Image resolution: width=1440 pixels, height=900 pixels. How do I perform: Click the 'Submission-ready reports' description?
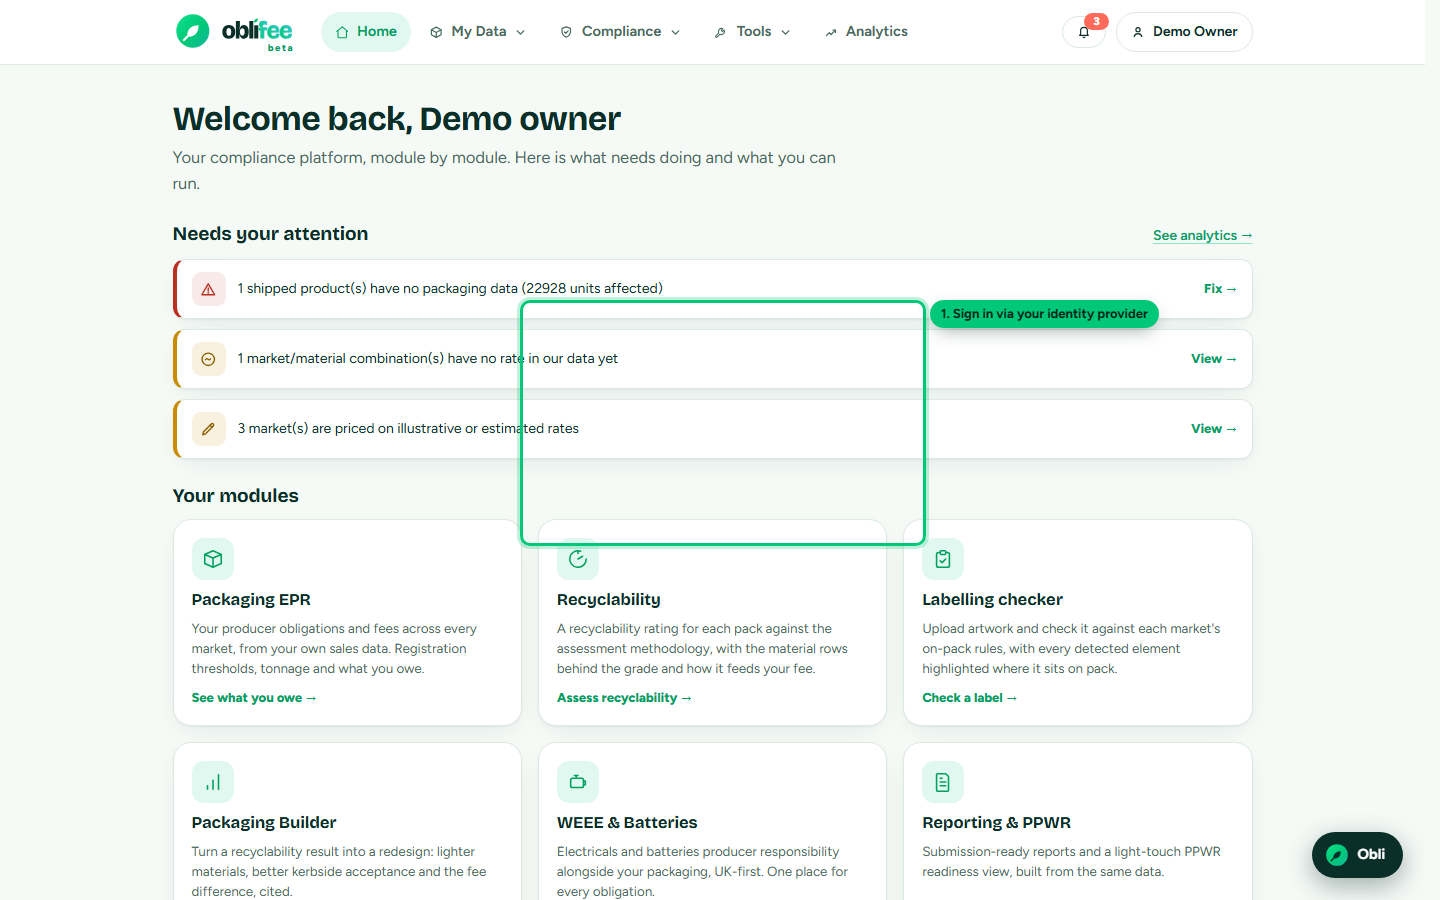[x=1071, y=862]
